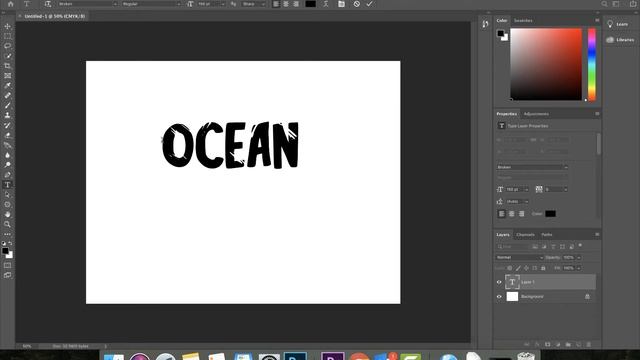Select the History Brush tool

(7, 125)
